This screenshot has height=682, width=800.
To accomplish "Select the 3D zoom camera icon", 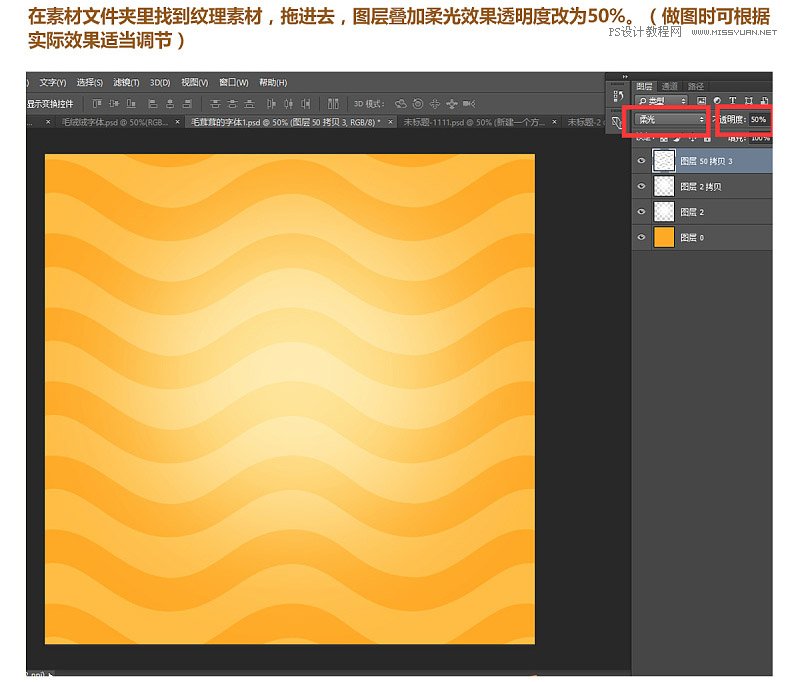I will point(469,104).
